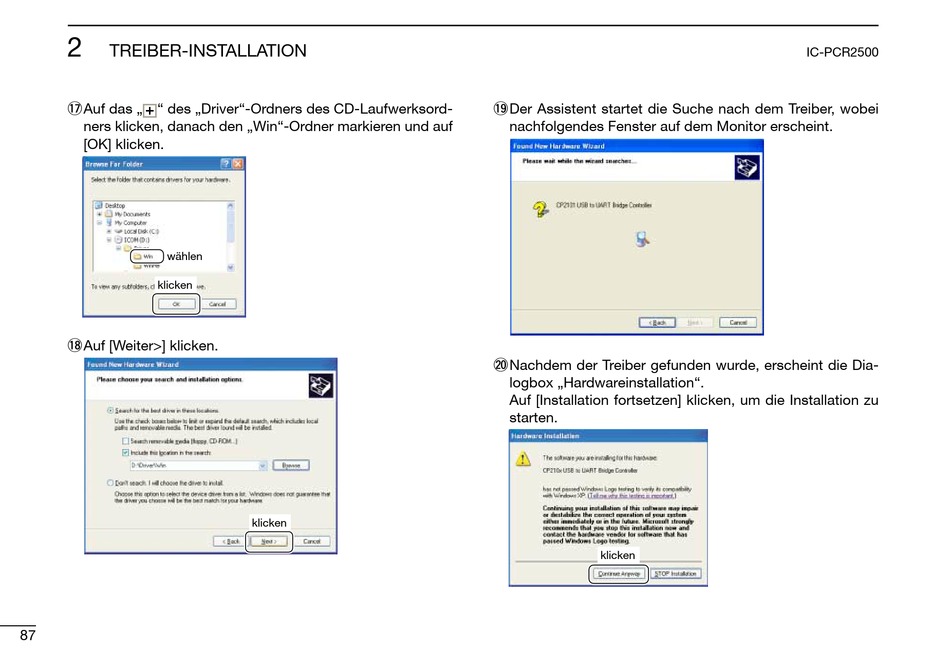
Task: Click the searching animation icon
Action: coord(642,239)
